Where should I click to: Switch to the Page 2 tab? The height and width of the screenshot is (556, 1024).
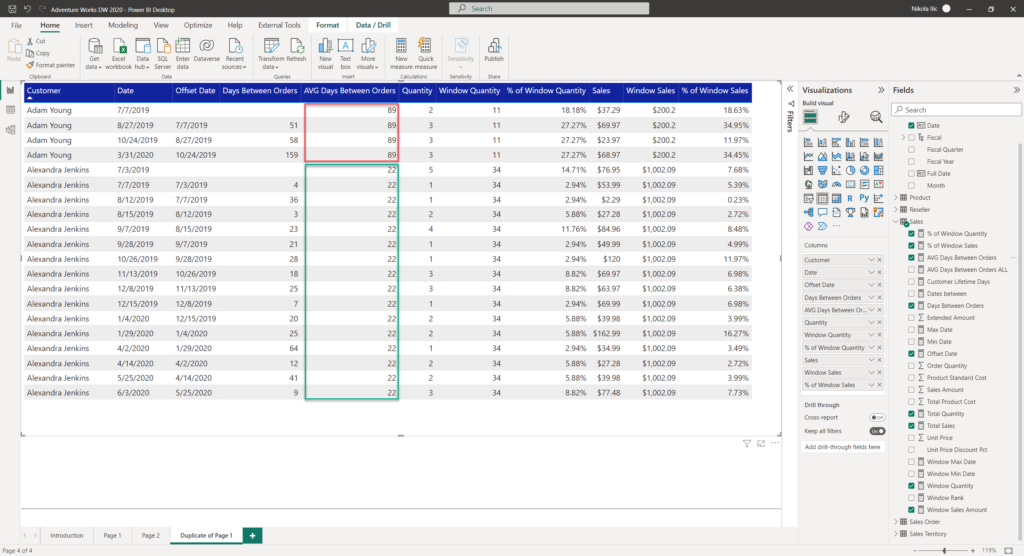point(150,535)
